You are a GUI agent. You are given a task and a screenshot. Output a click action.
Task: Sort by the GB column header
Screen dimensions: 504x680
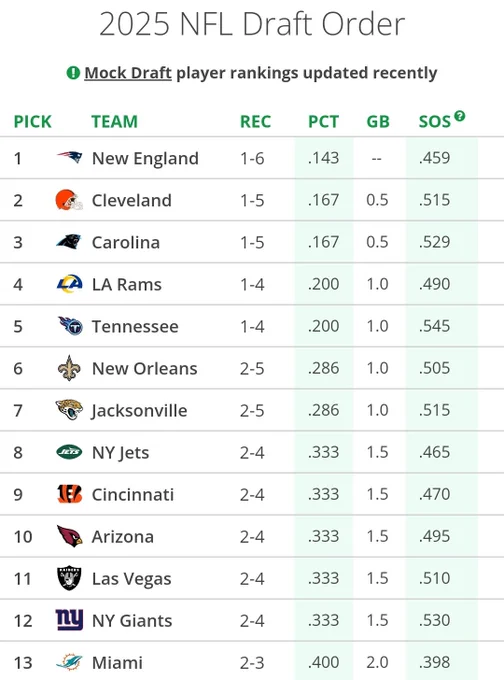tap(378, 121)
